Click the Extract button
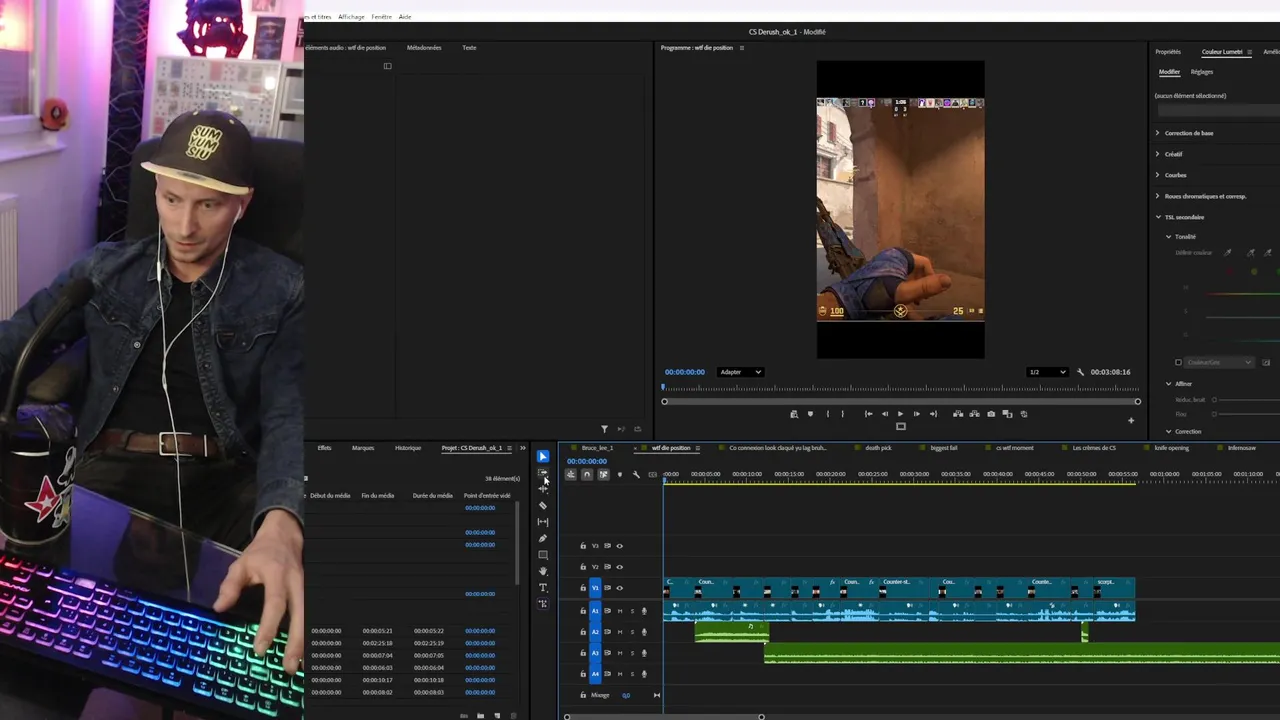Image resolution: width=1280 pixels, height=720 pixels. click(x=974, y=414)
